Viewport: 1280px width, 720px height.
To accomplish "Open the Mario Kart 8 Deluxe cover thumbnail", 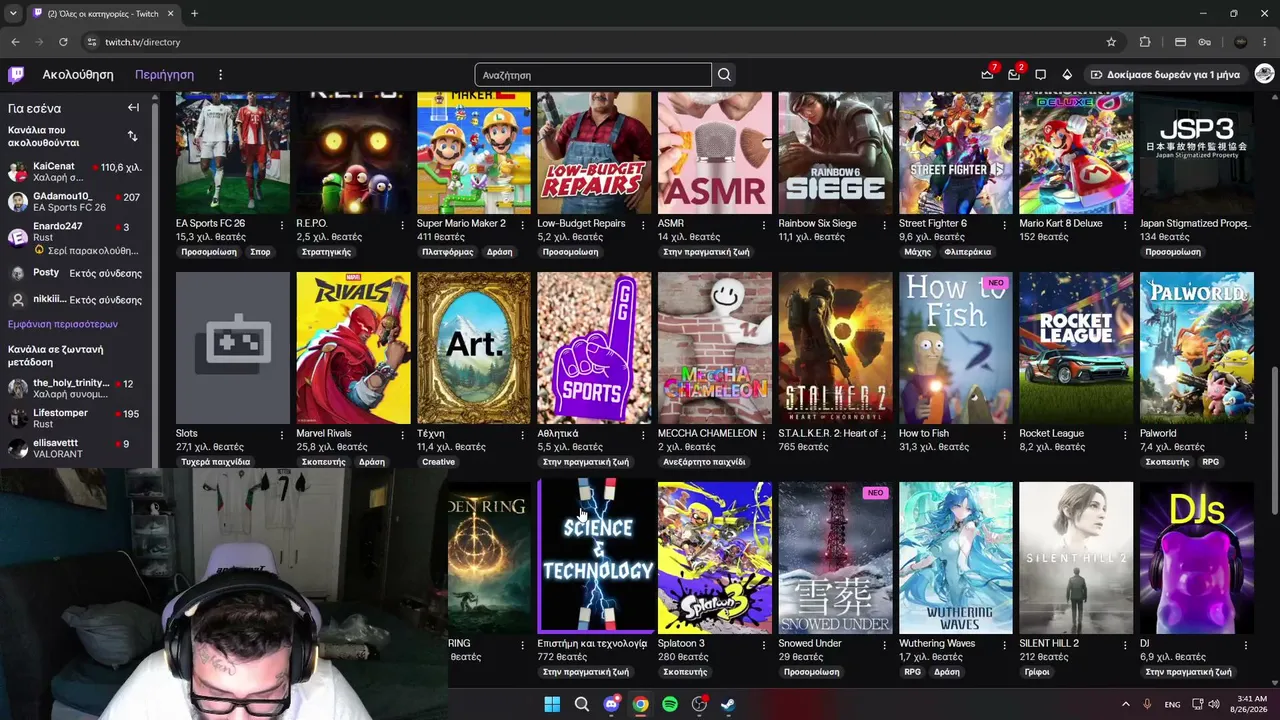I will (1076, 153).
